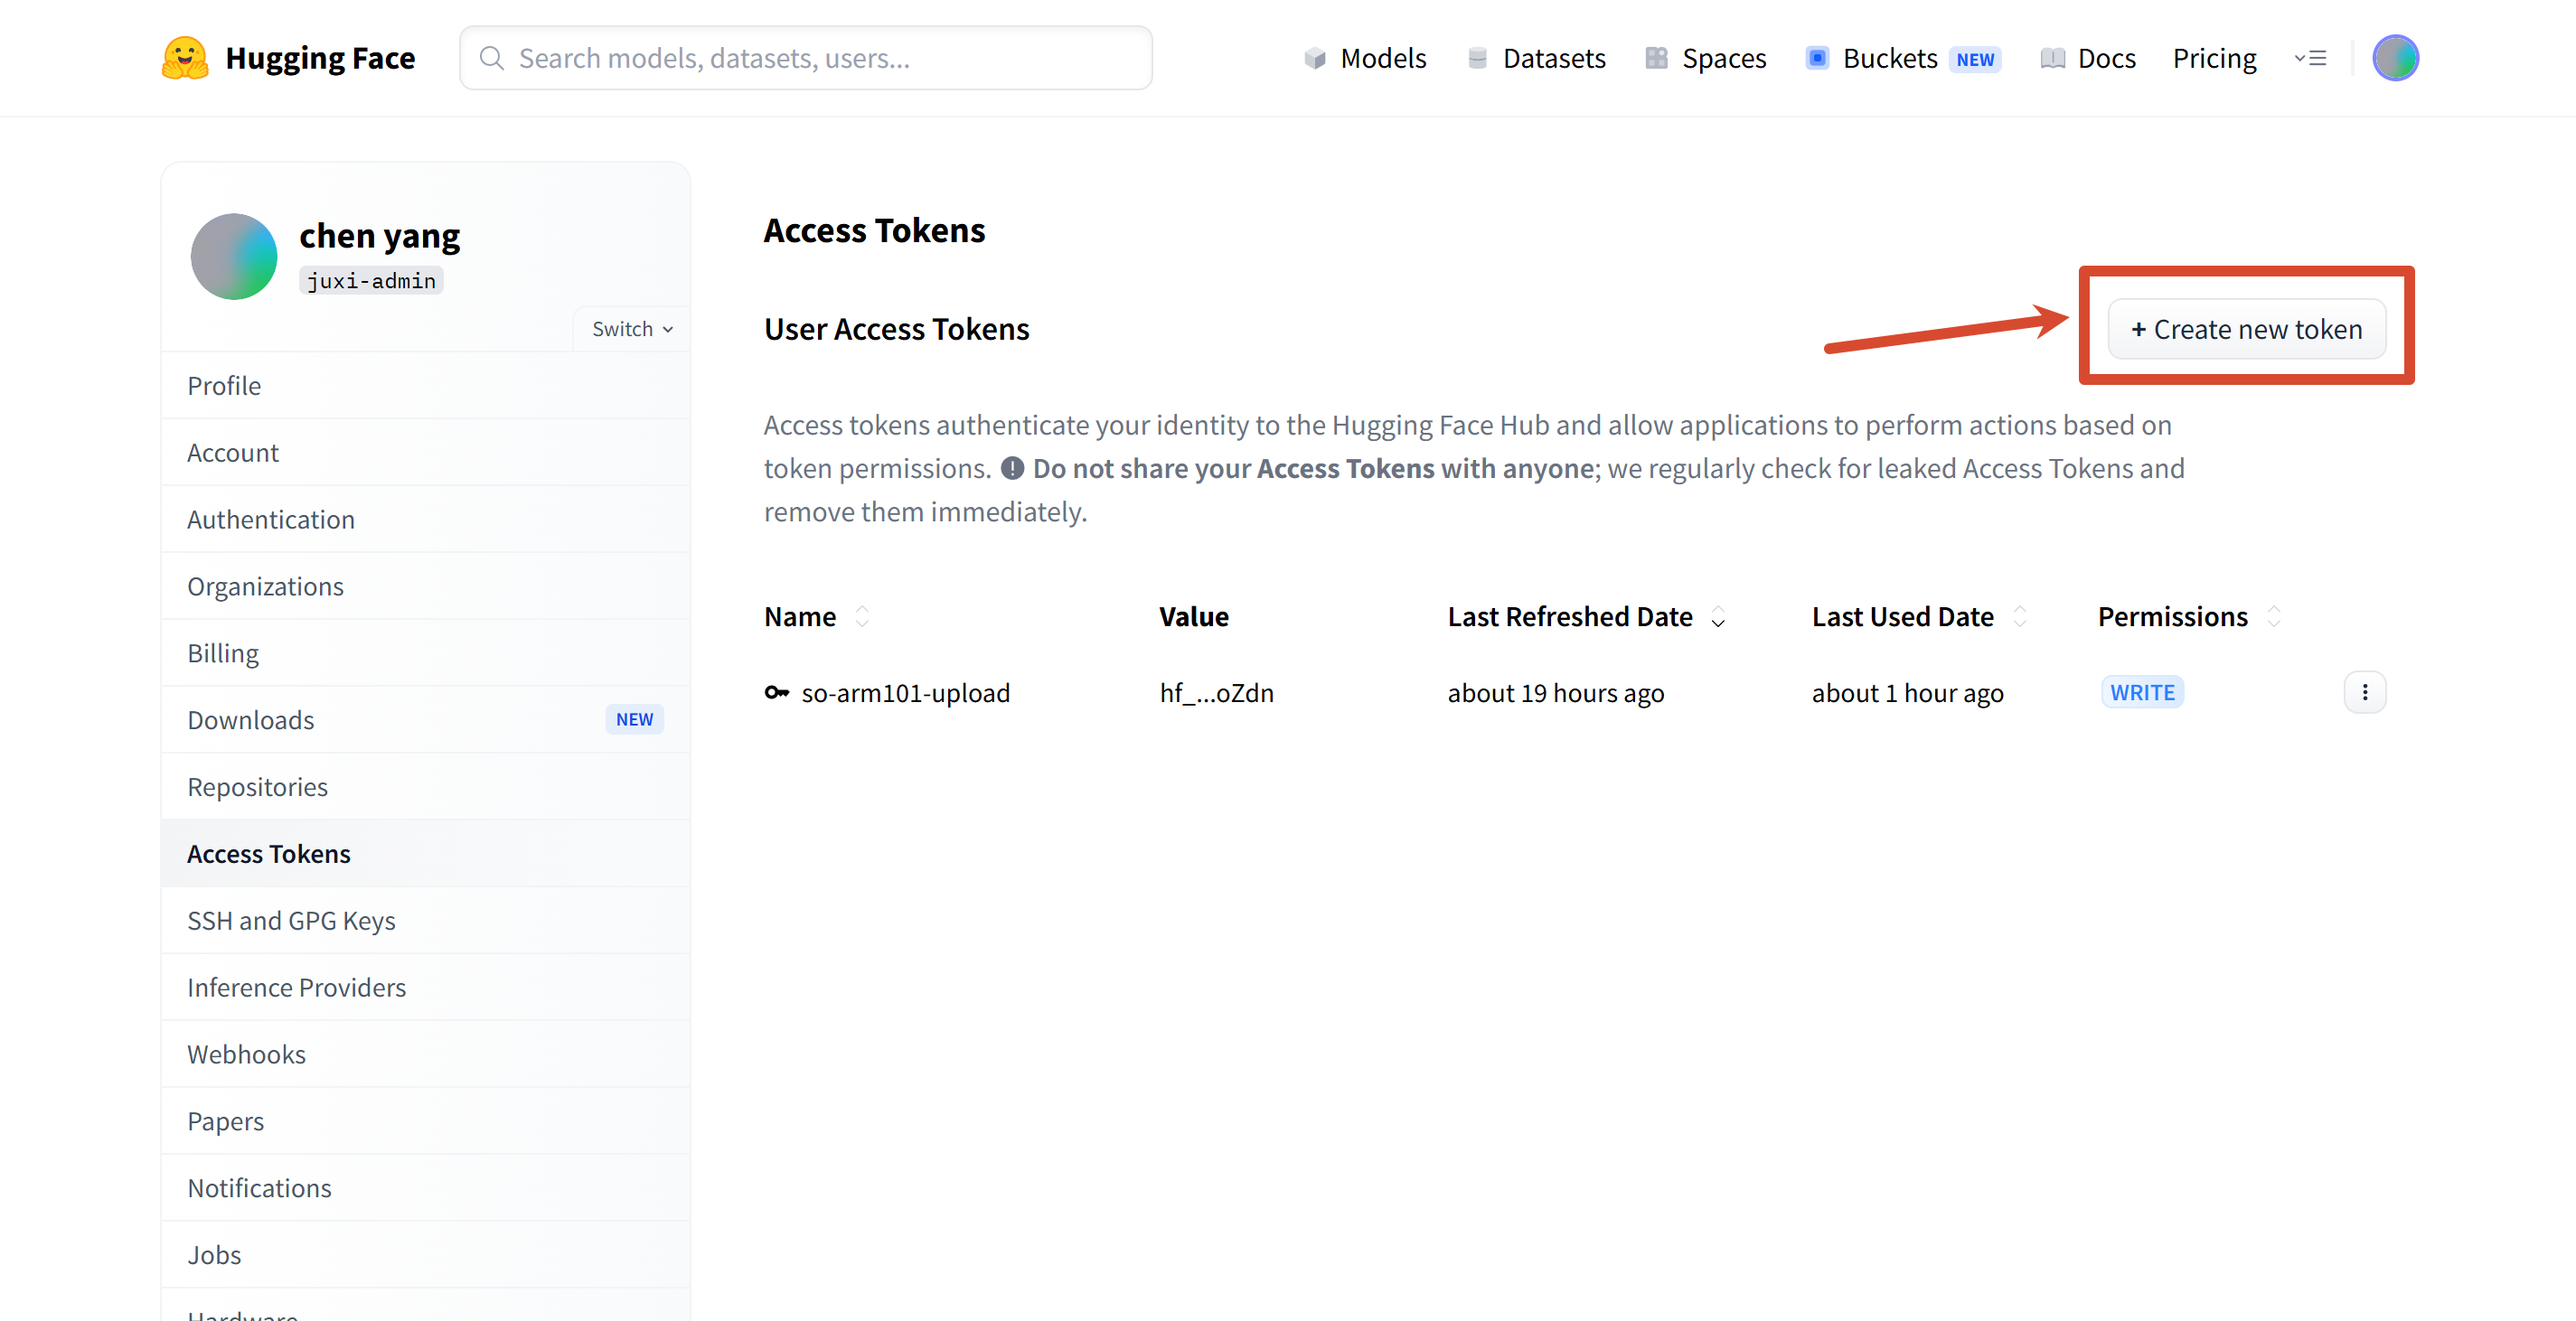Open the Datasets page
Viewport: 2576px width, 1321px height.
[1535, 58]
